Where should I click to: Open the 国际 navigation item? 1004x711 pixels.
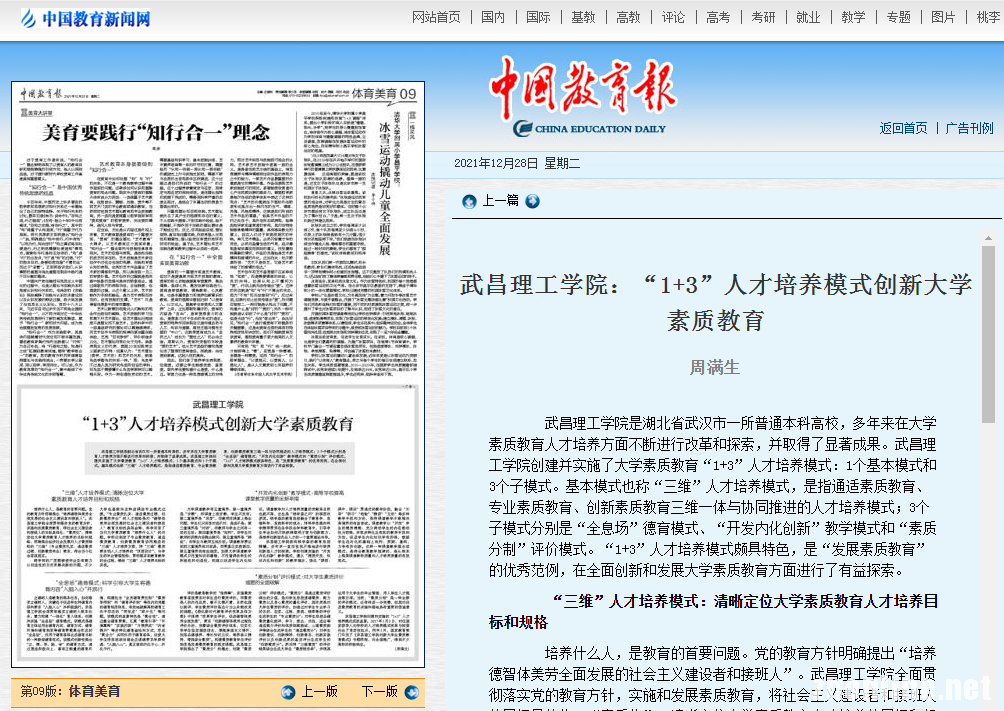coord(538,17)
